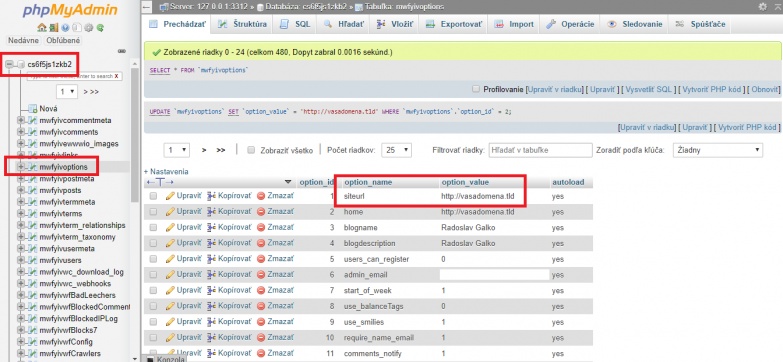
Task: Open the phpMyAdmin documentation help icon
Action: click(x=65, y=27)
